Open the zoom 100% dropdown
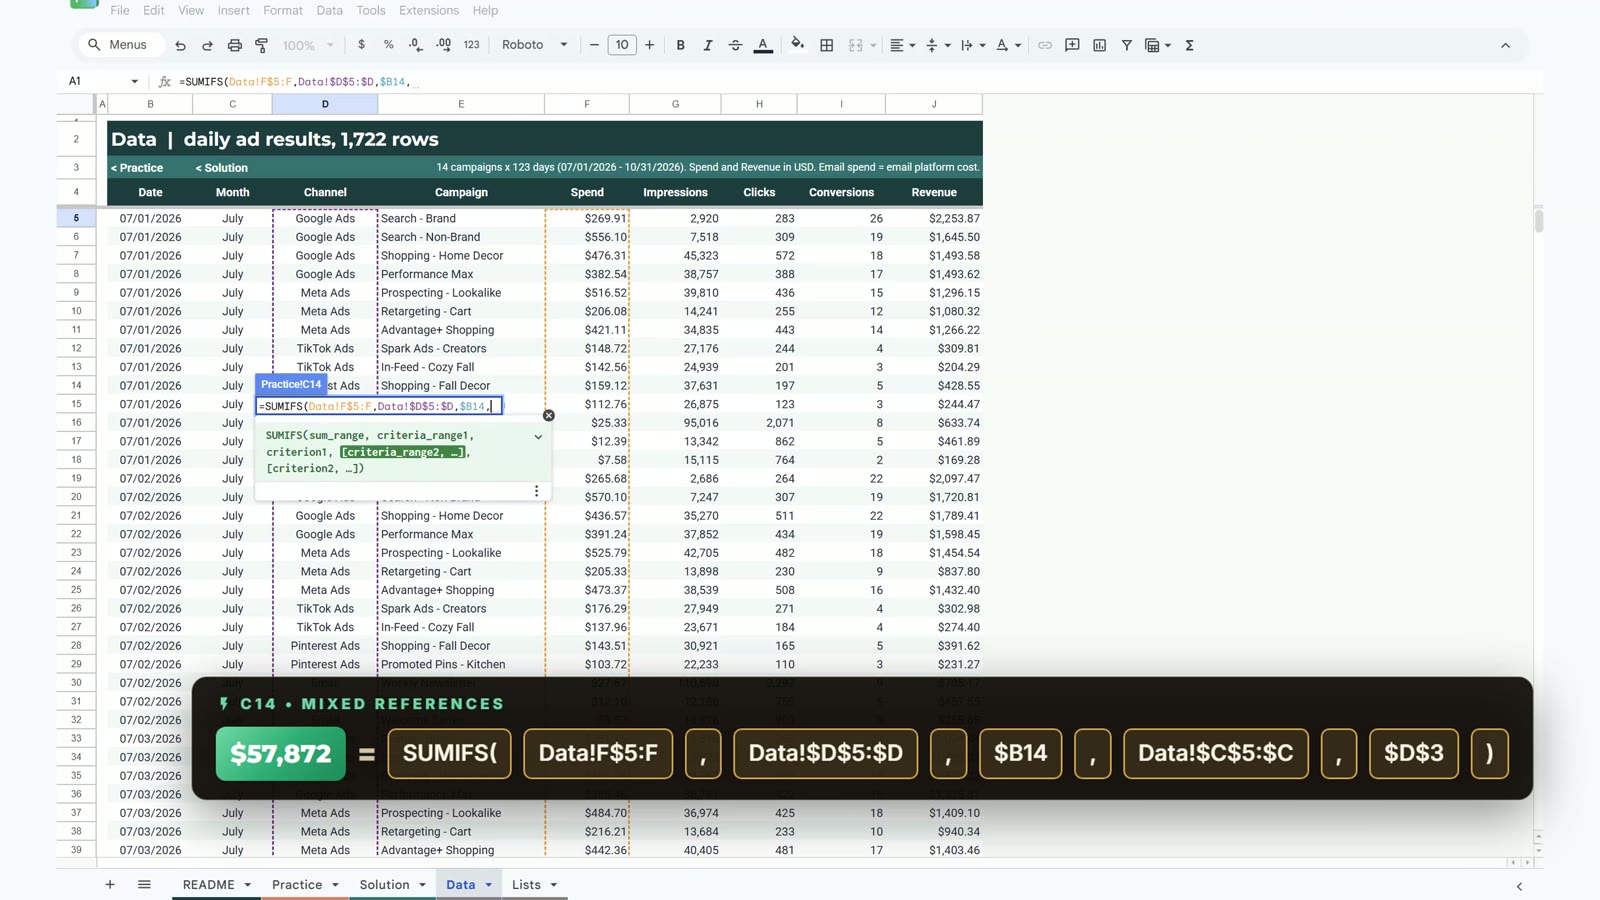This screenshot has height=900, width=1600. point(308,45)
